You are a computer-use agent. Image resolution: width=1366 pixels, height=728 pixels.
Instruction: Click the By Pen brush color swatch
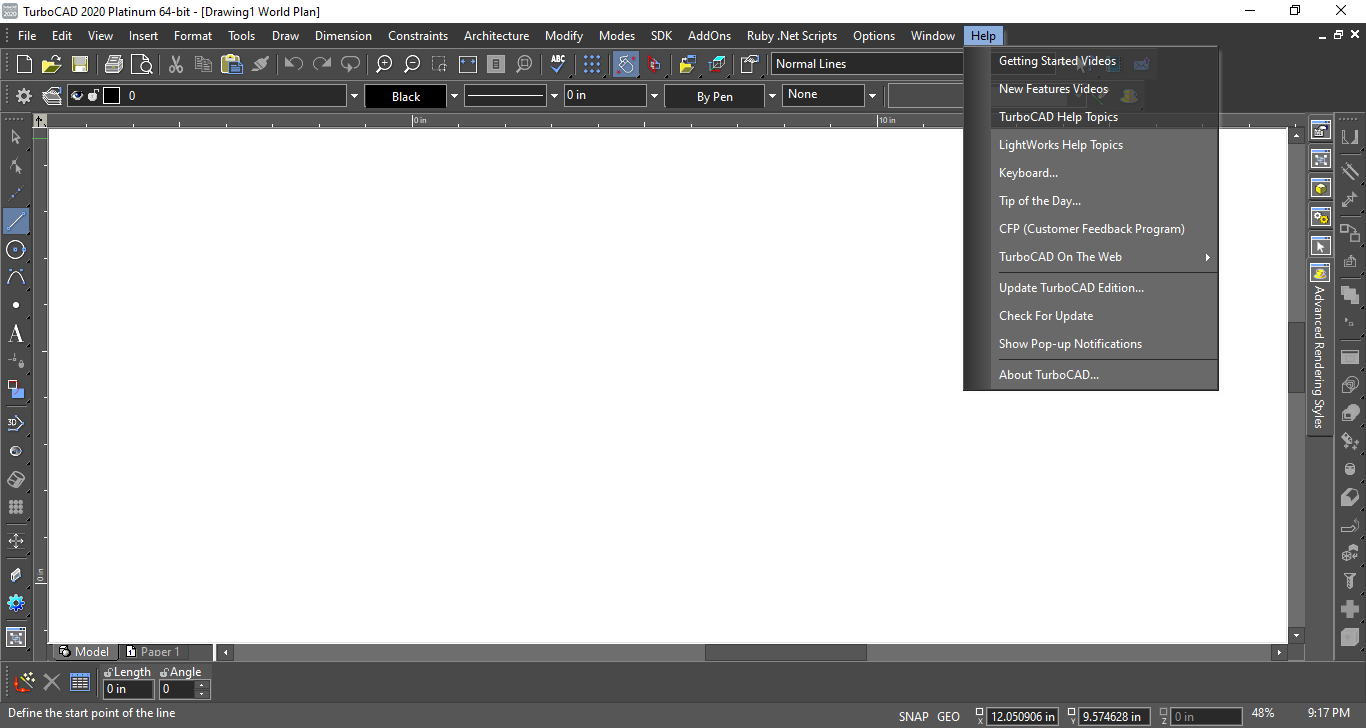coord(715,96)
